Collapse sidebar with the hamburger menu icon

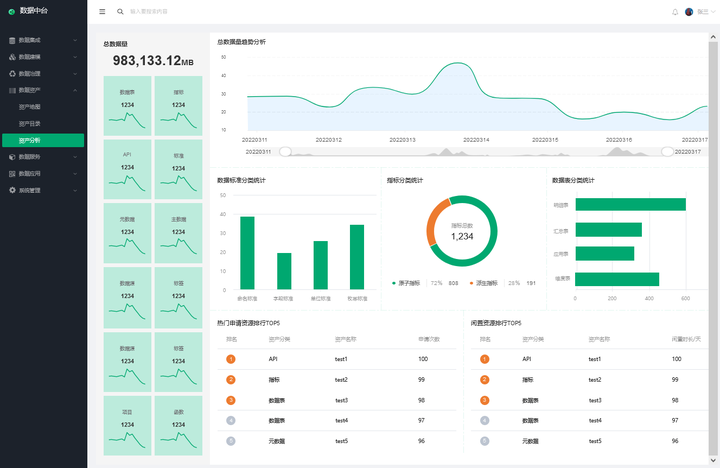102,11
